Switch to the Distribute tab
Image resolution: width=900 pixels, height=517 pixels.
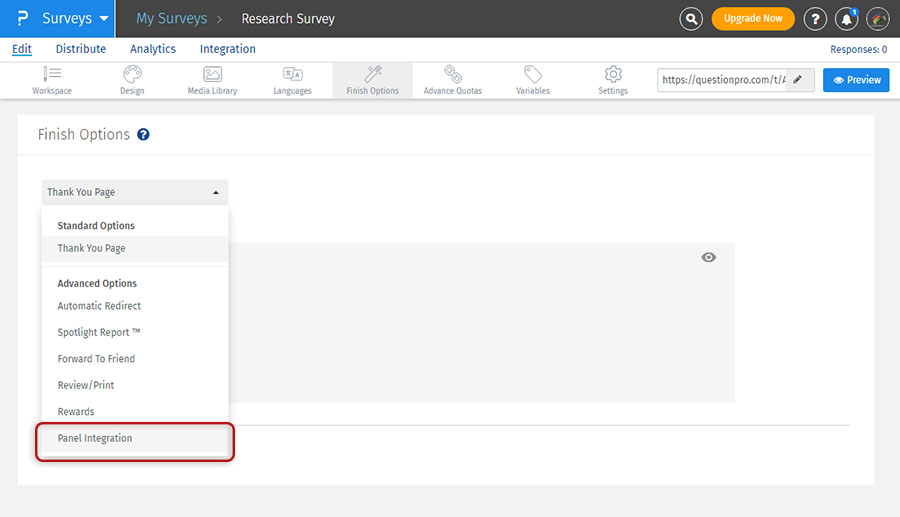[x=81, y=49]
